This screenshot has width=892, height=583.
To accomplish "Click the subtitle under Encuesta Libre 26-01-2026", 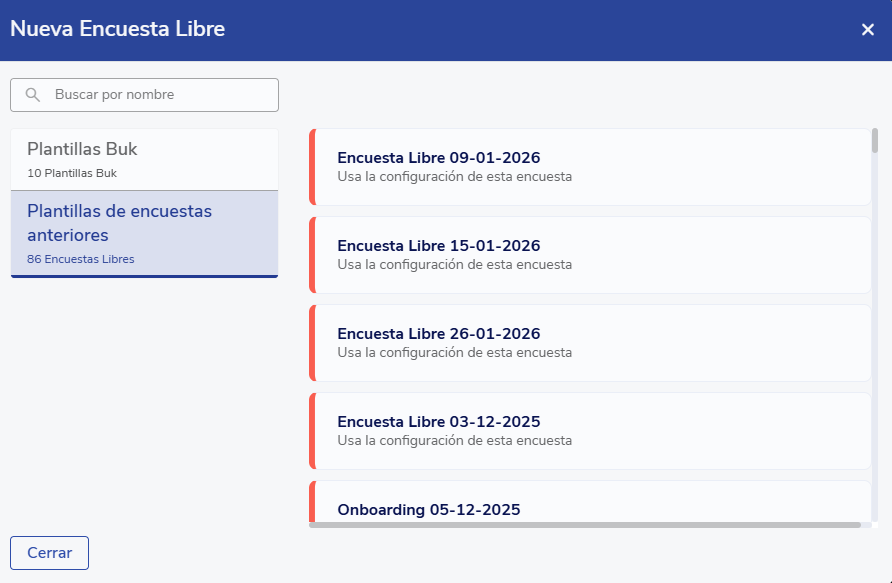I will pos(455,353).
